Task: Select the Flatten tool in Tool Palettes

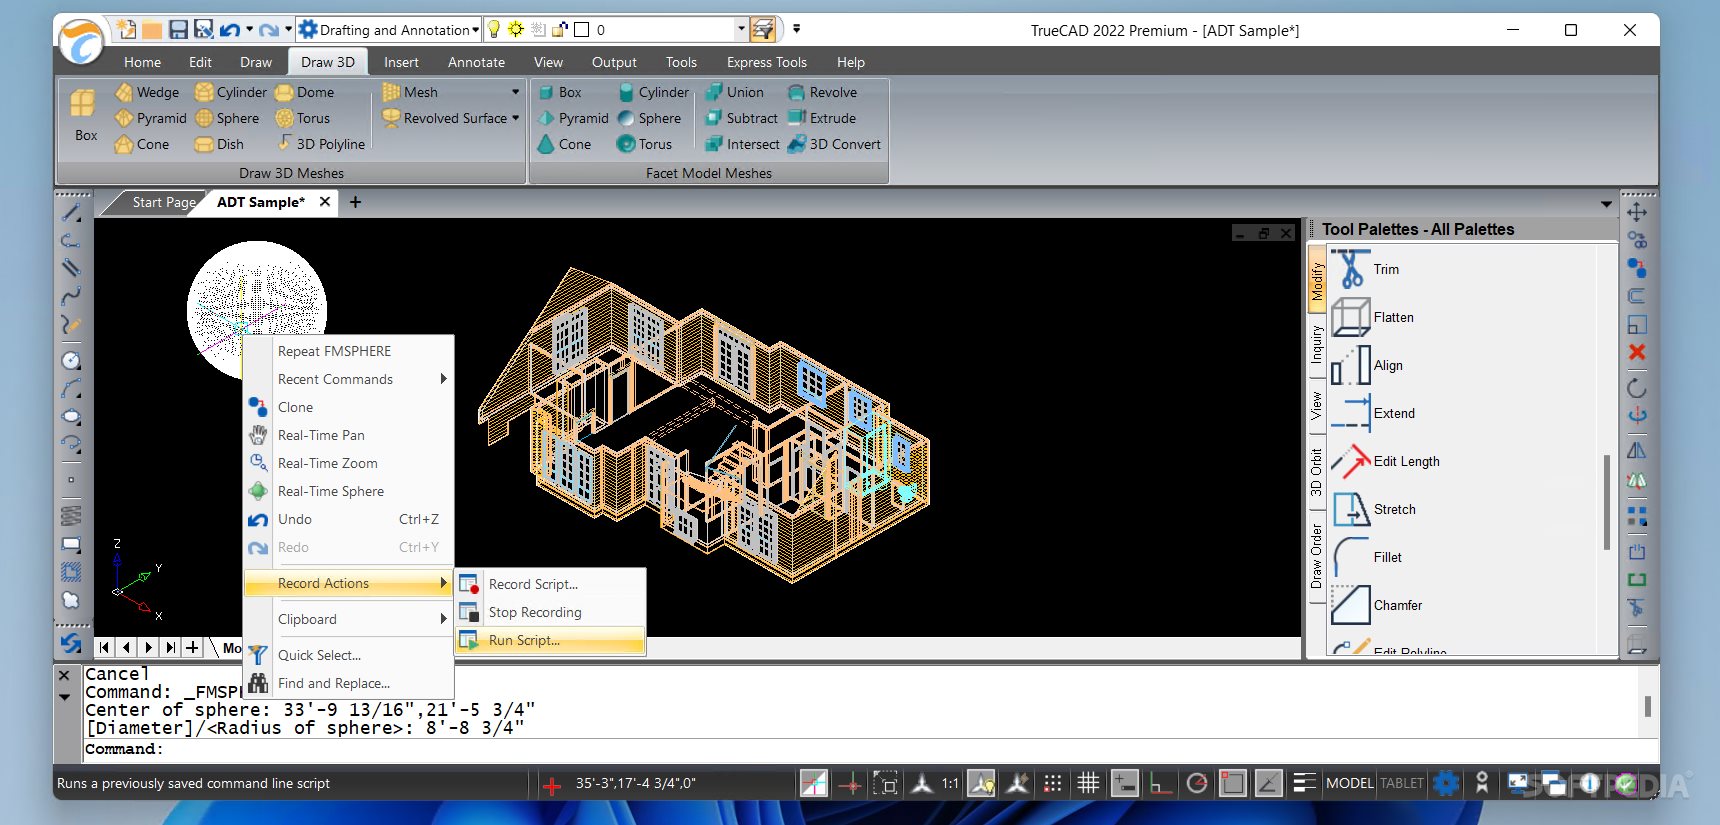Action: click(1372, 317)
